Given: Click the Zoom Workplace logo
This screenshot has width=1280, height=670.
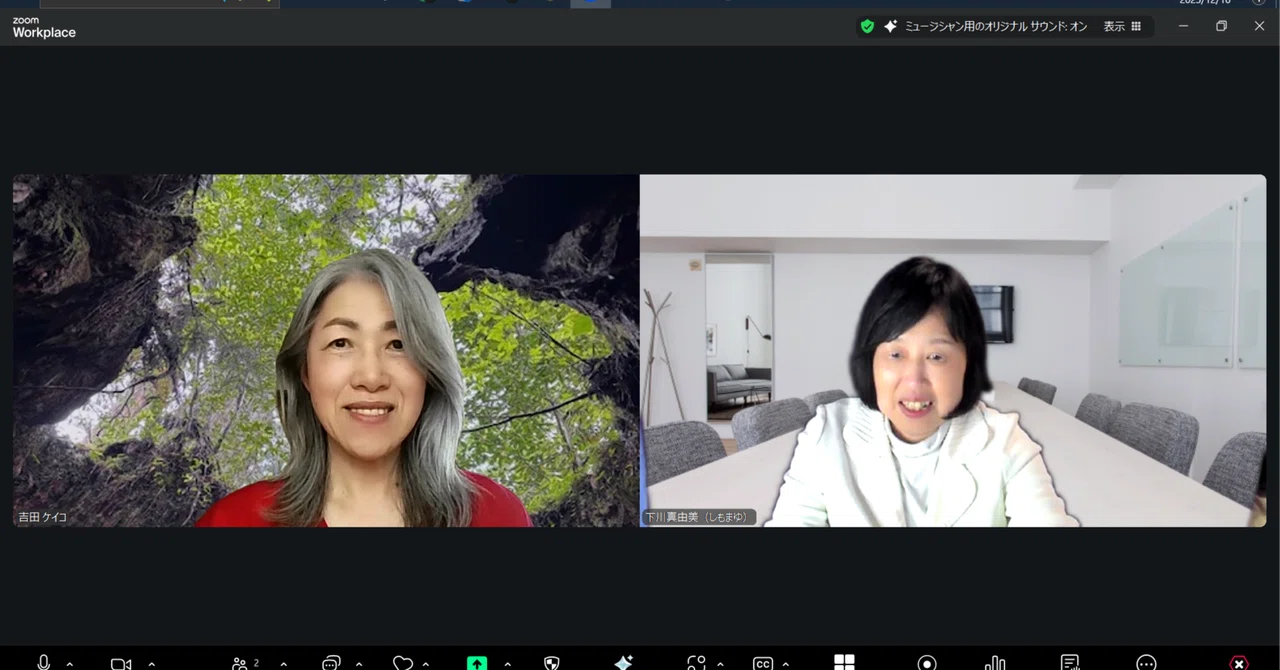Looking at the screenshot, I should (44, 27).
